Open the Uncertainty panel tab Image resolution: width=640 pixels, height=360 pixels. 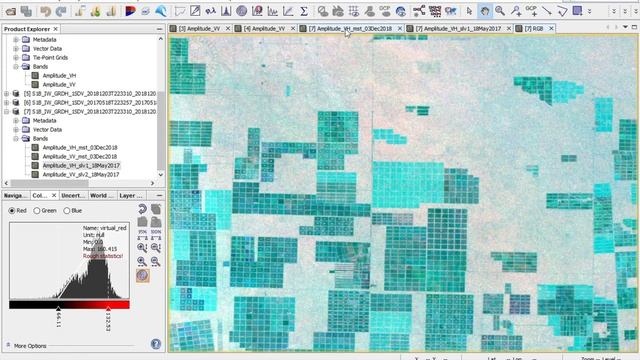[x=73, y=196]
